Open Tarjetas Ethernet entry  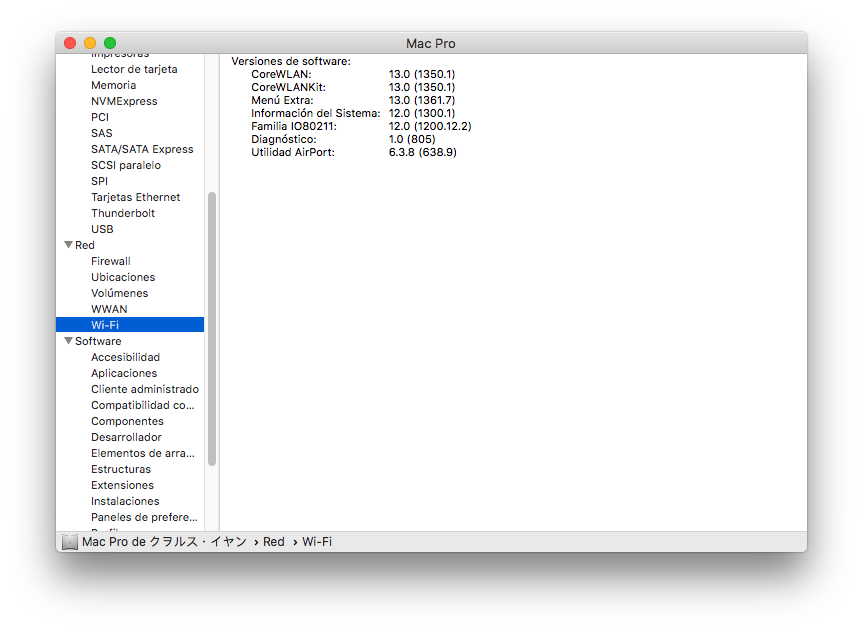tap(135, 197)
